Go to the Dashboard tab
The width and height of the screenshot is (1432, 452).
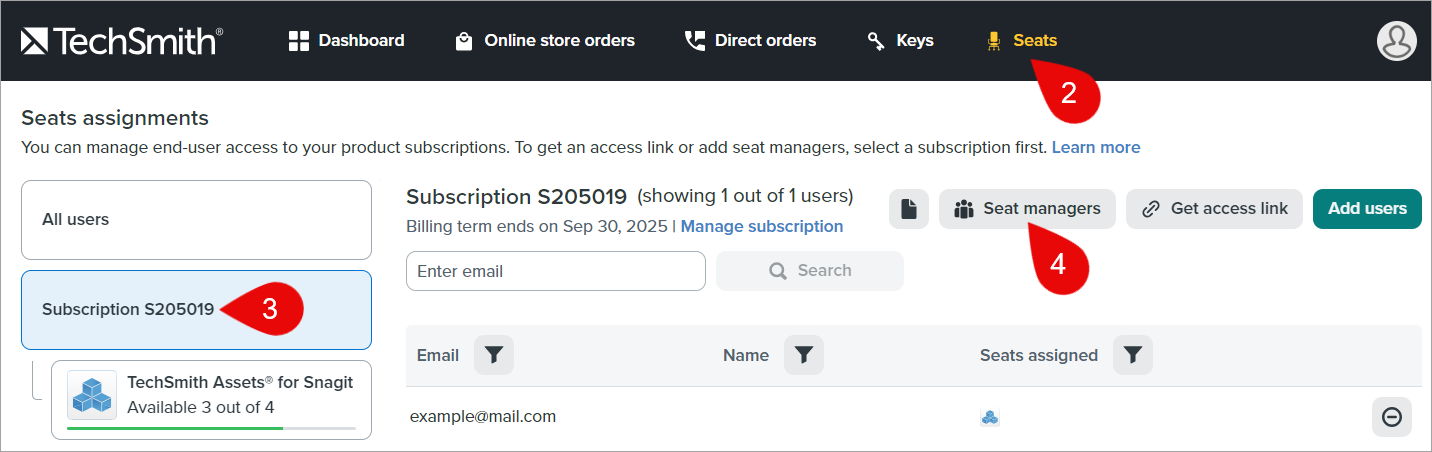pos(346,41)
